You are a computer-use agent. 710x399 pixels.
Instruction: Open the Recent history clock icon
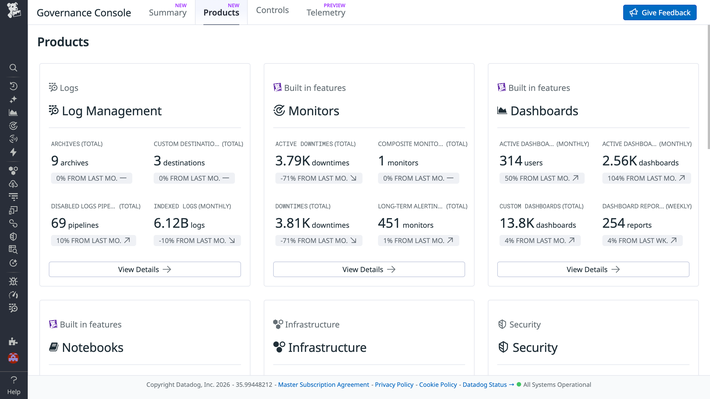click(x=13, y=86)
